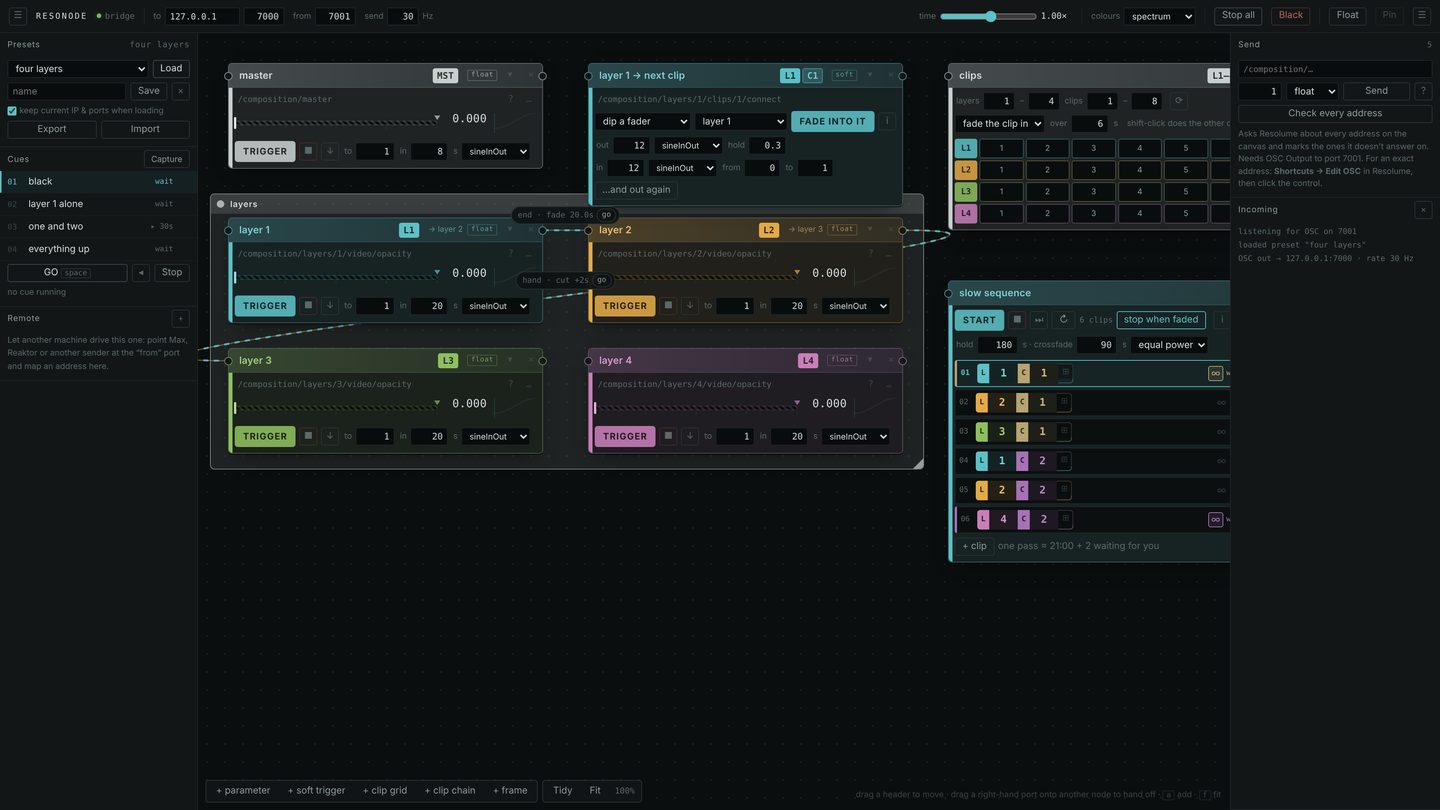1440x810 pixels.
Task: Add a clip chain node
Action: [450, 791]
